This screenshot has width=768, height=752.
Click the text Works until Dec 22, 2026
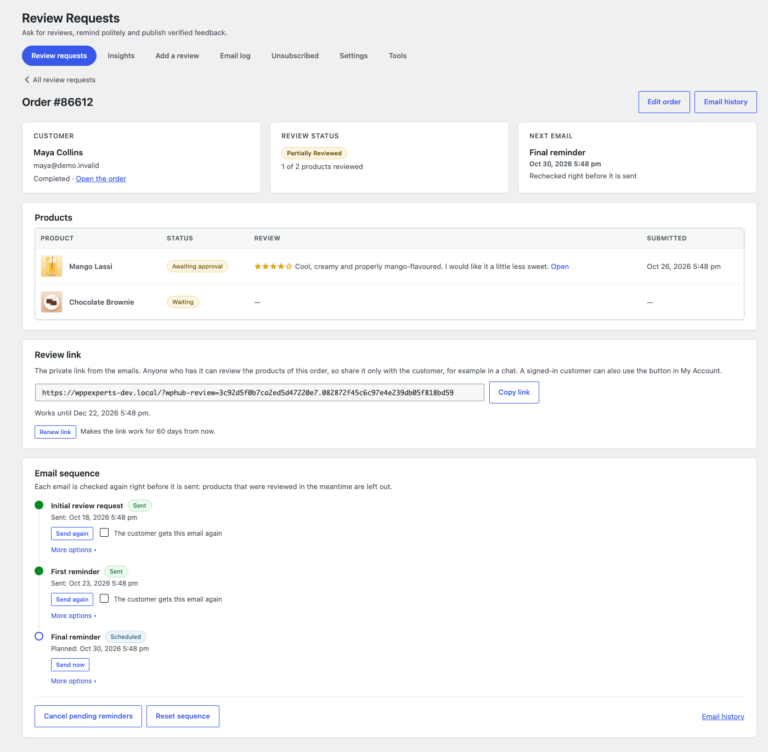point(93,413)
